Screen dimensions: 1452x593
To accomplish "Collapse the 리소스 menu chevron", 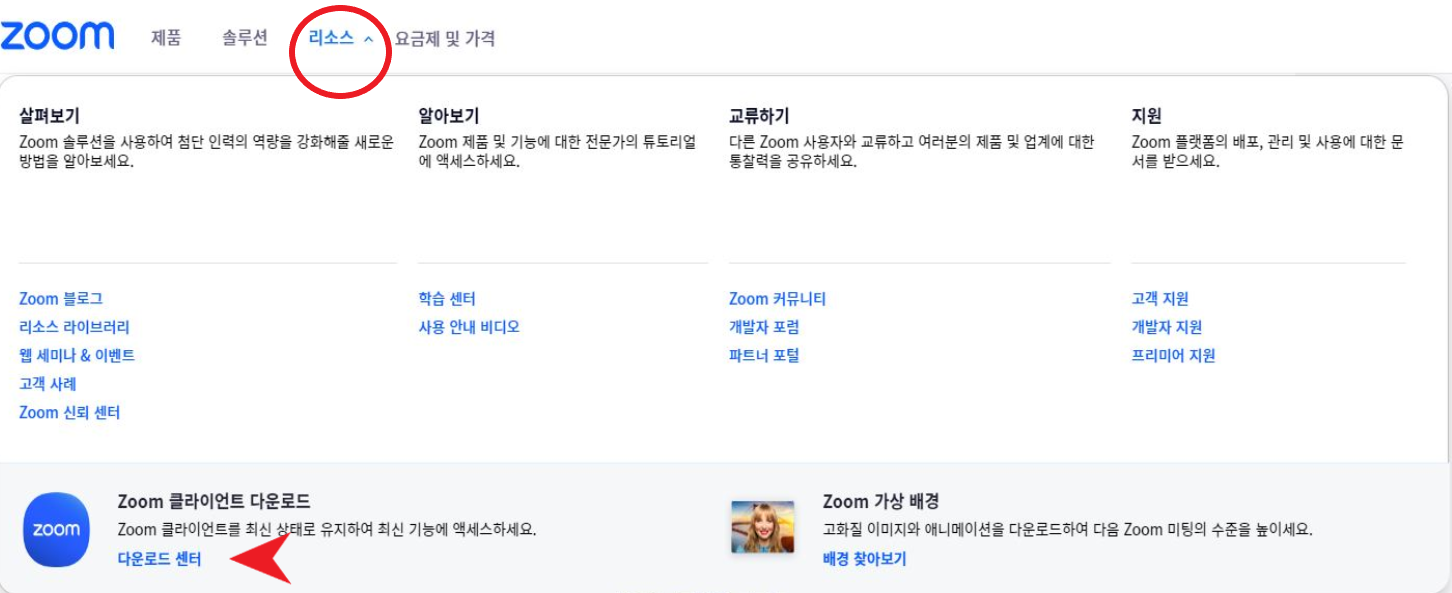I will click(x=368, y=39).
